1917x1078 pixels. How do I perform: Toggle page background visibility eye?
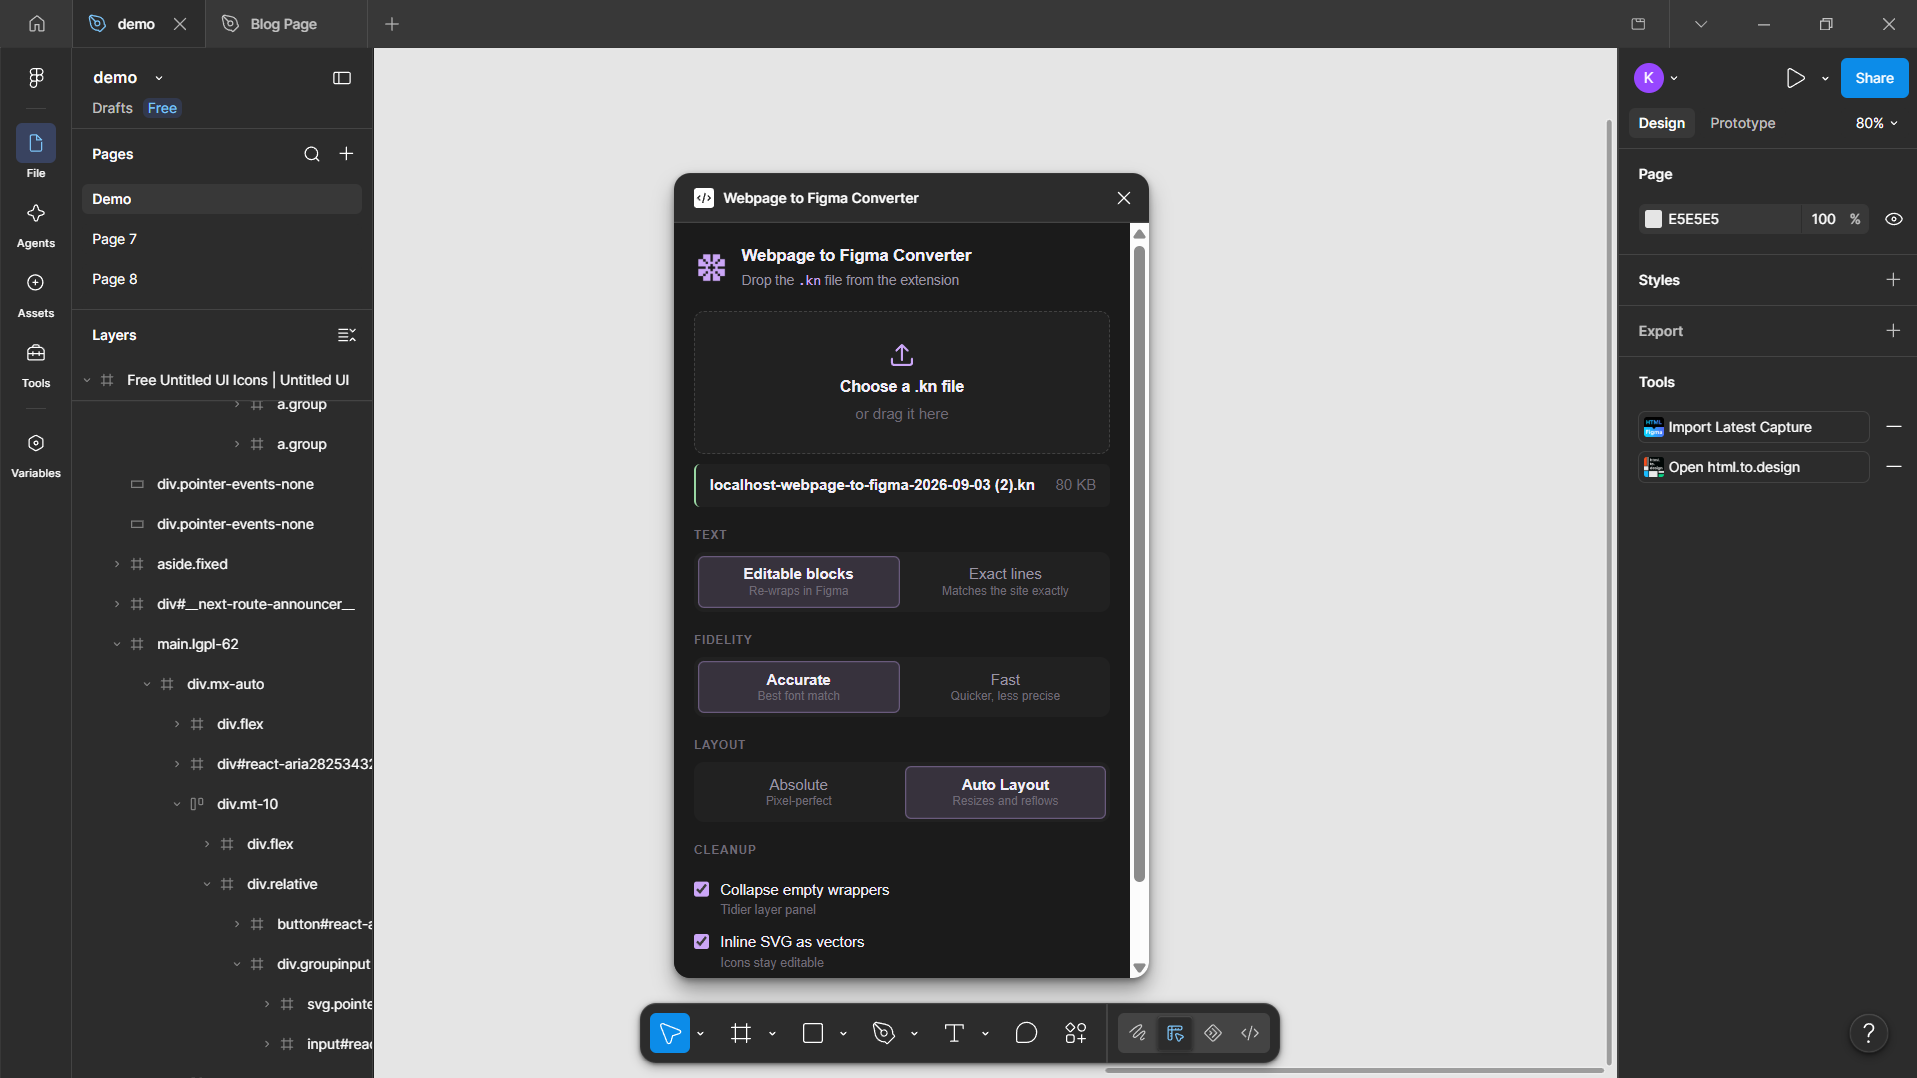pyautogui.click(x=1893, y=219)
